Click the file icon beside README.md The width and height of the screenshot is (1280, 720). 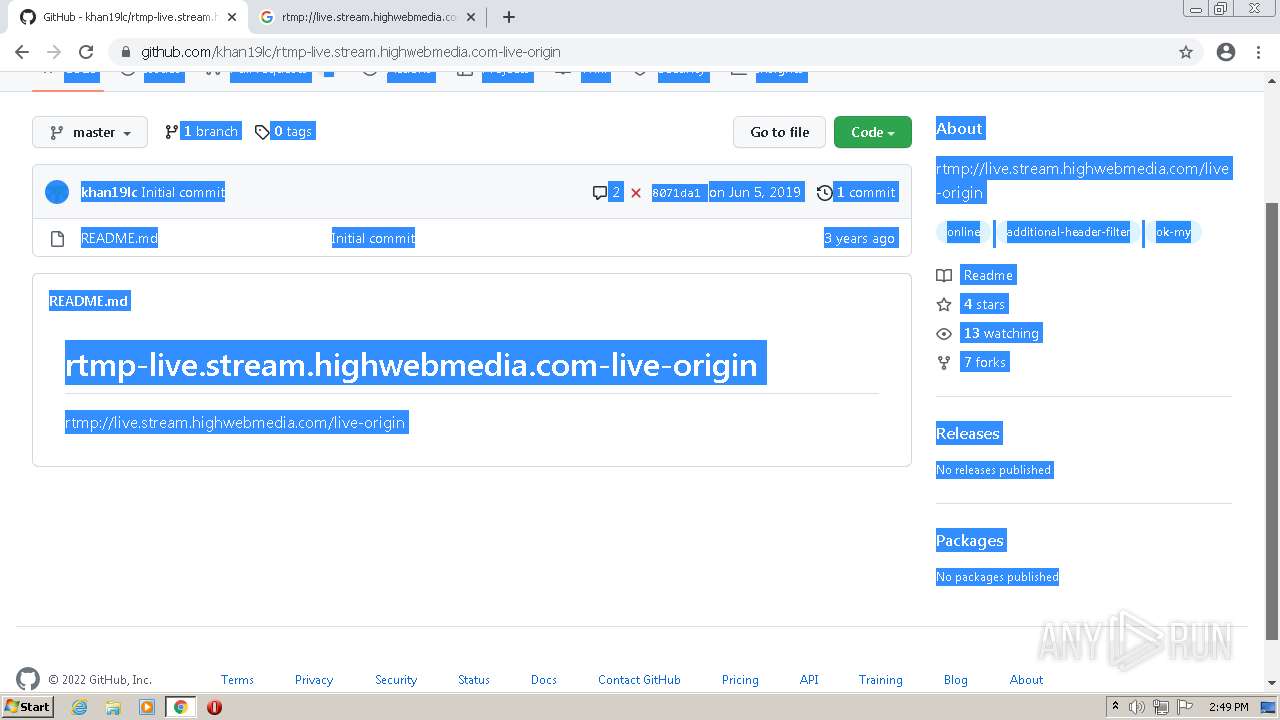pos(57,238)
